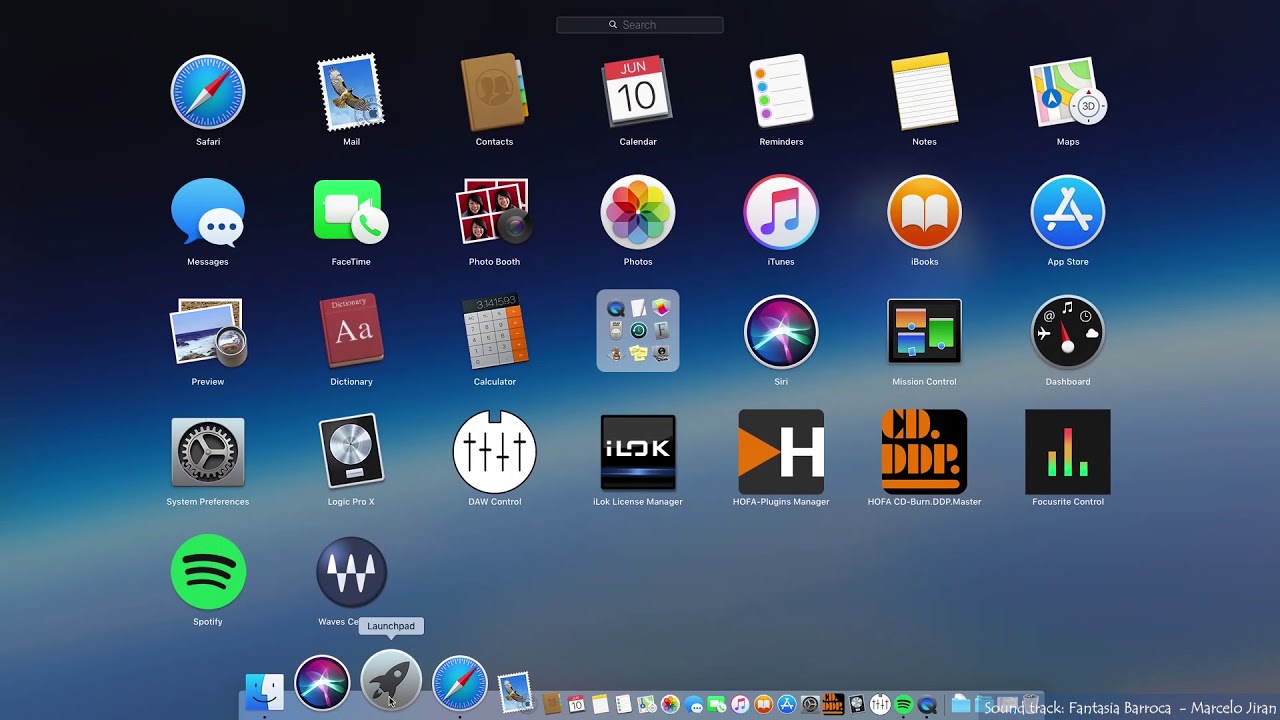Open Mission Control
The image size is (1280, 720).
click(924, 332)
